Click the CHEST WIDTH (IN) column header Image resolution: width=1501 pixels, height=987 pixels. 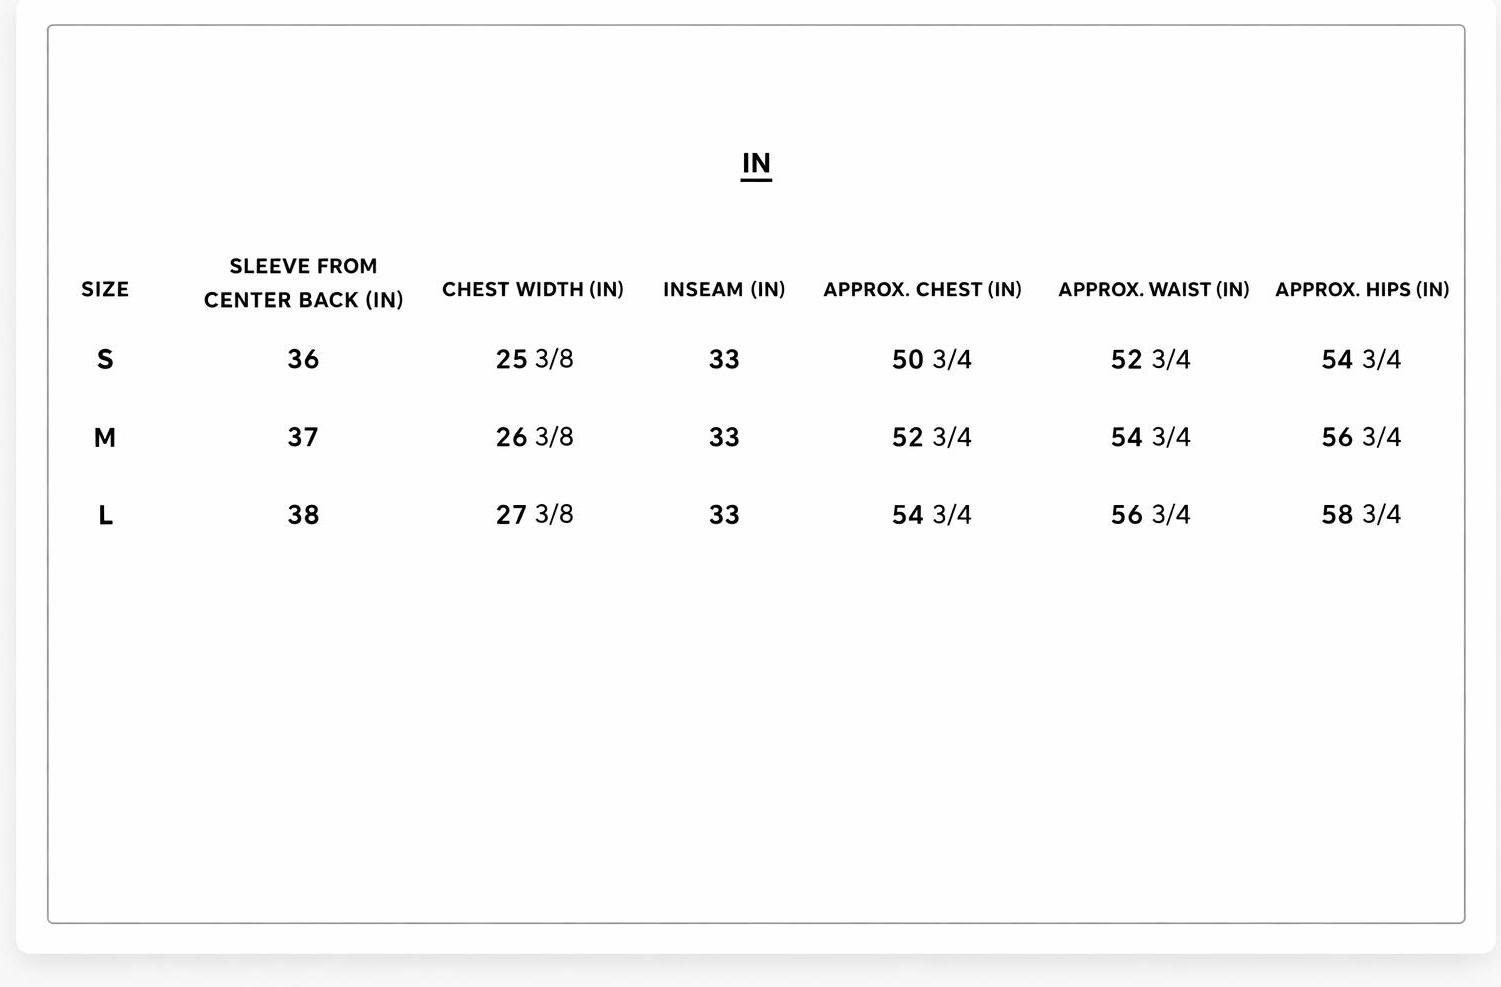pyautogui.click(x=533, y=290)
